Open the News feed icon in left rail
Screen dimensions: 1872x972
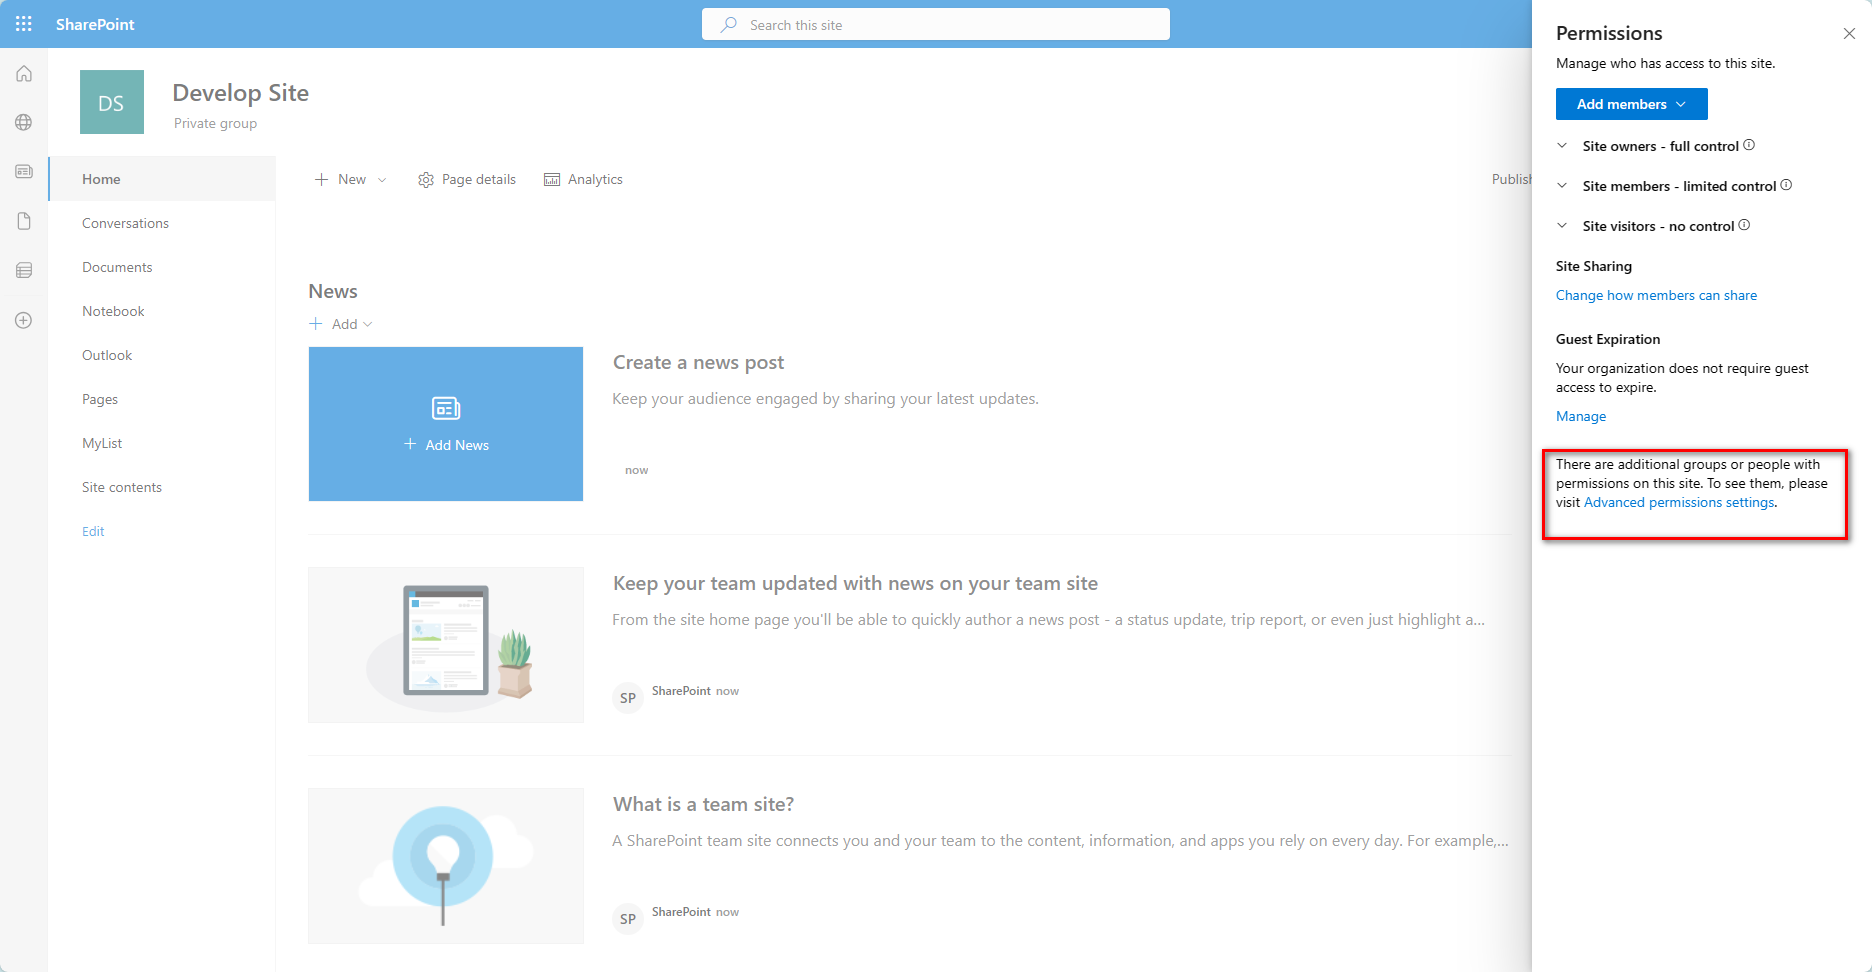23,171
